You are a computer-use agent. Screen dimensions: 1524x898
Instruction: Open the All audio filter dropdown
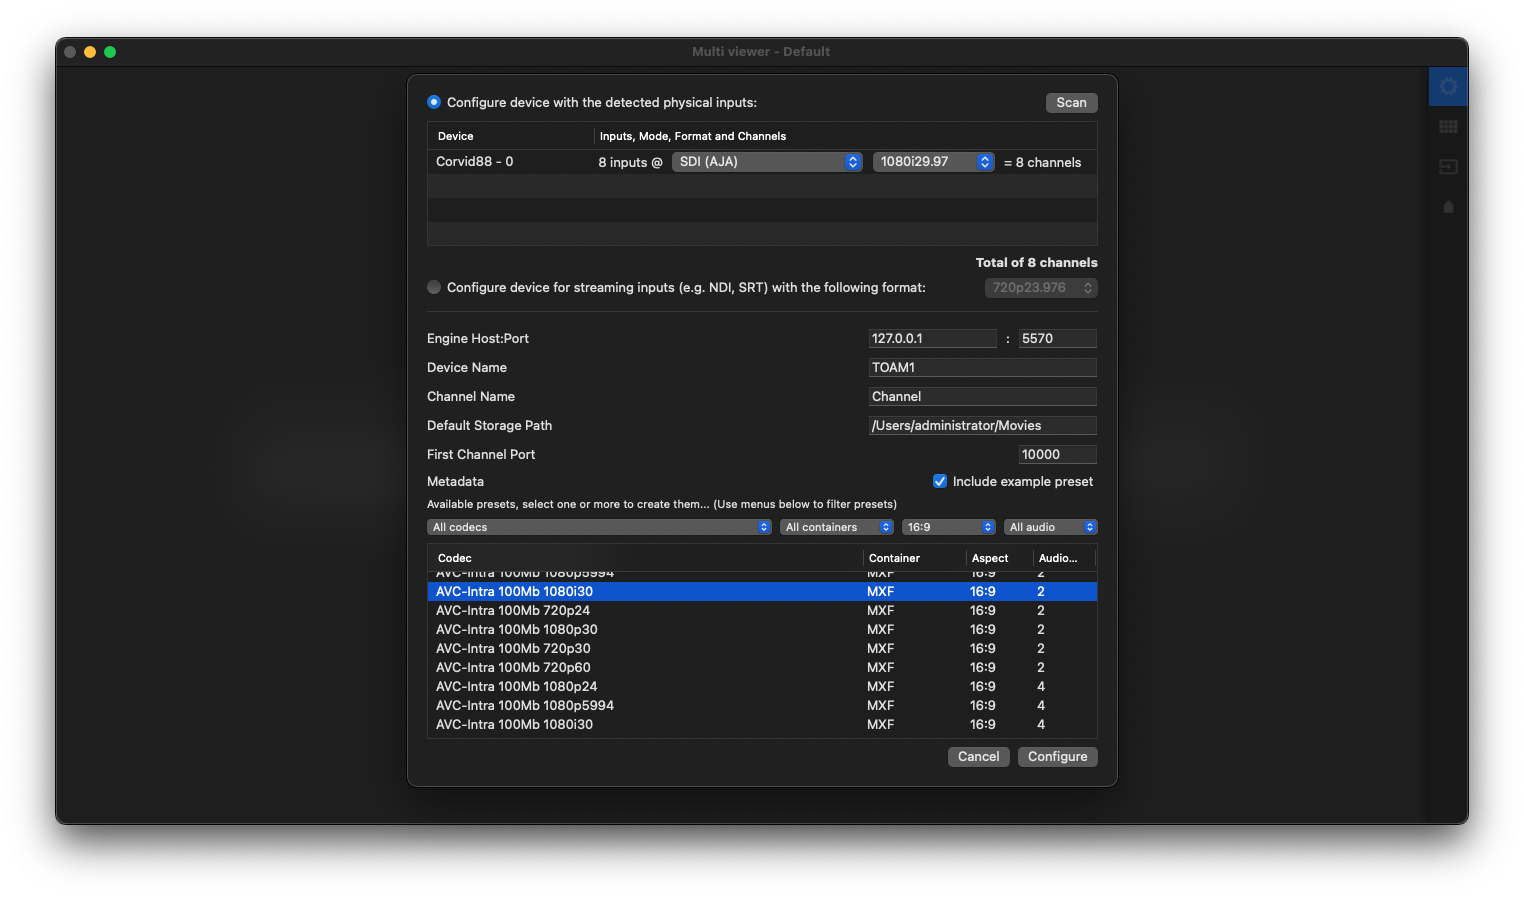[1051, 527]
